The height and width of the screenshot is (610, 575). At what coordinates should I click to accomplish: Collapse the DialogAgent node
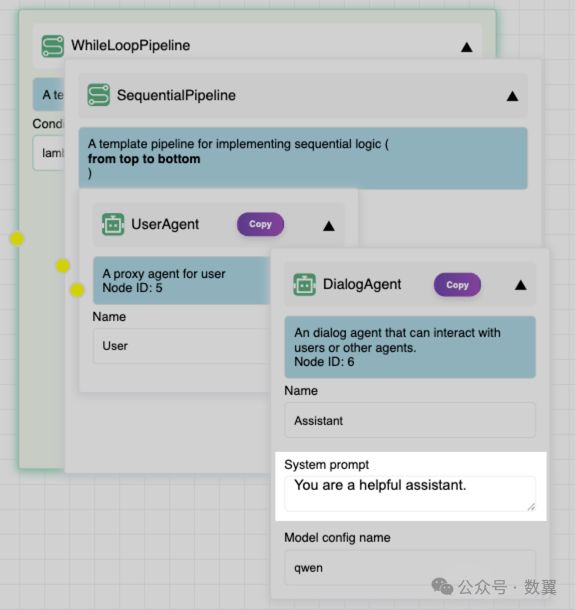[521, 285]
